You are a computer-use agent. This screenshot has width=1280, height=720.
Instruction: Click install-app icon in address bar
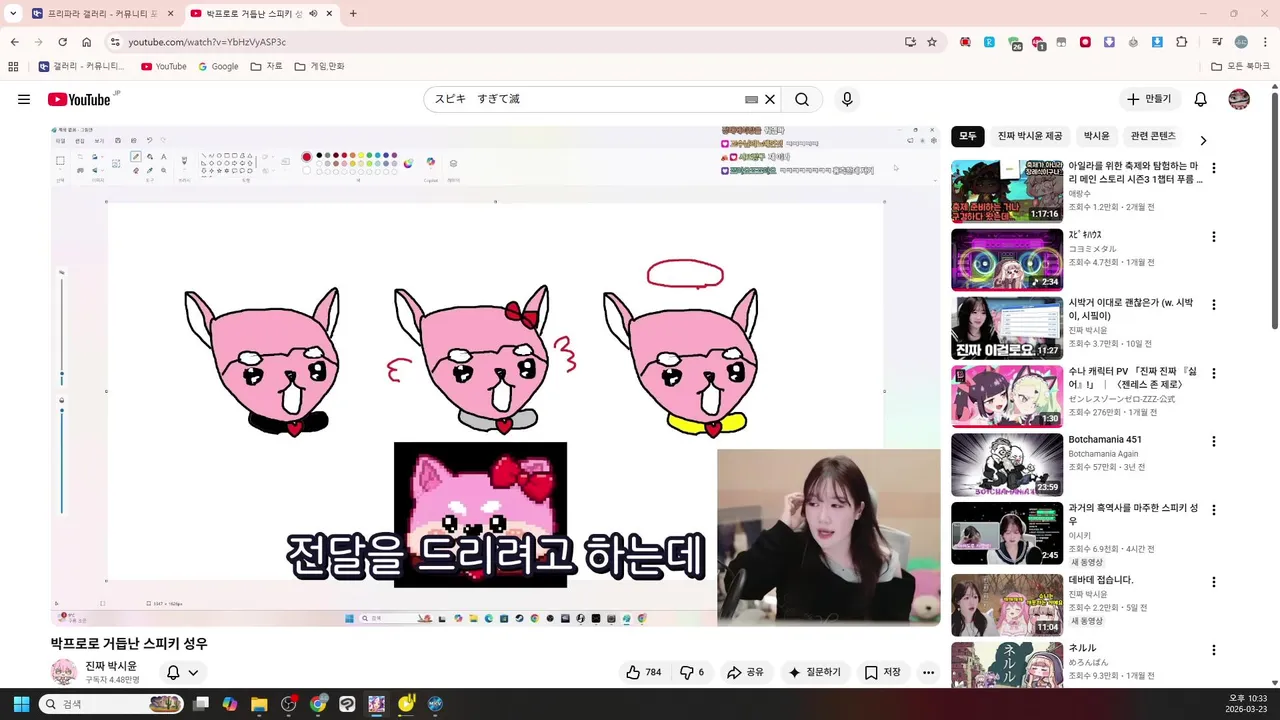click(x=910, y=42)
